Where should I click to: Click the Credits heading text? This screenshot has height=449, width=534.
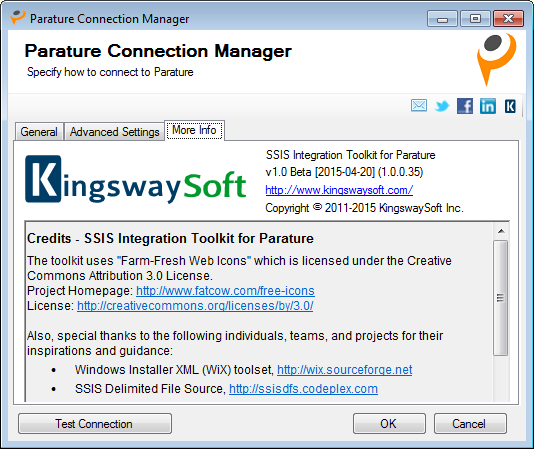(170, 238)
